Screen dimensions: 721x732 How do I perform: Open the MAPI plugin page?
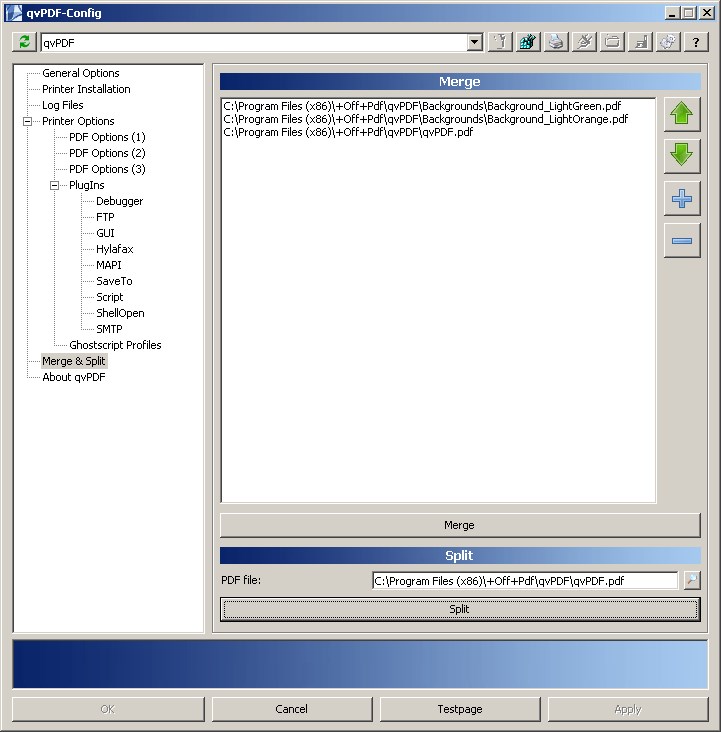coord(108,265)
